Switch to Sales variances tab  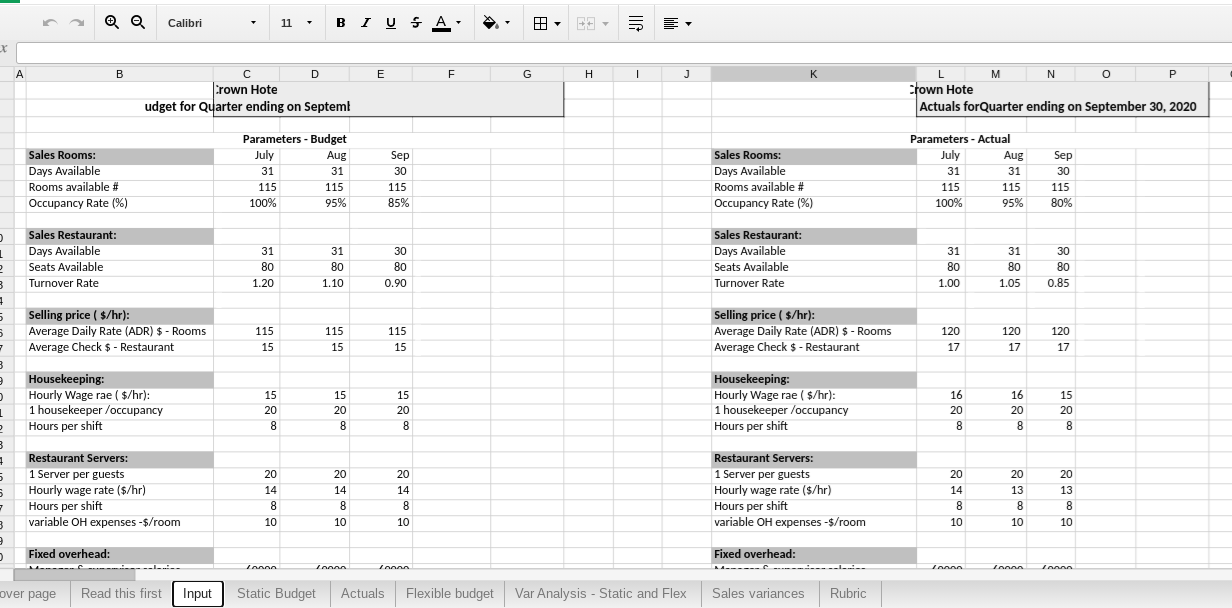pyautogui.click(x=758, y=593)
